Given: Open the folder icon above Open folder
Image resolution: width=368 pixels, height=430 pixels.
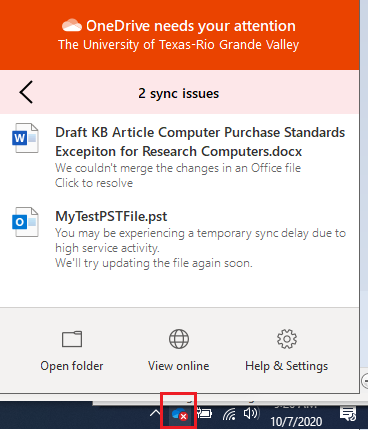Looking at the screenshot, I should click(72, 339).
